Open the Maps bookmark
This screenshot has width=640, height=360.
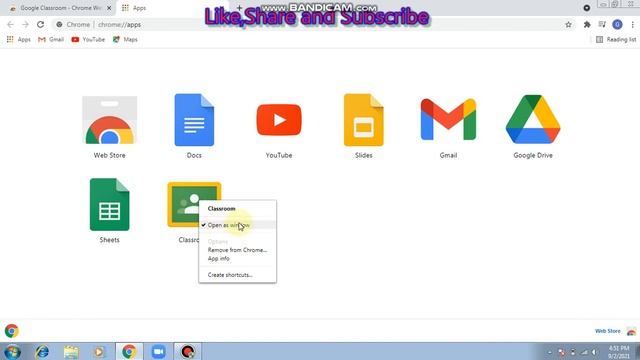click(x=125, y=40)
